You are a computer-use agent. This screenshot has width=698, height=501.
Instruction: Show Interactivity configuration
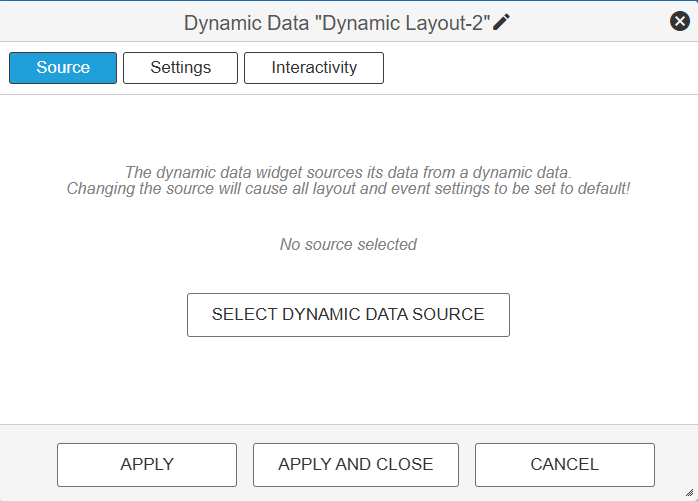314,68
